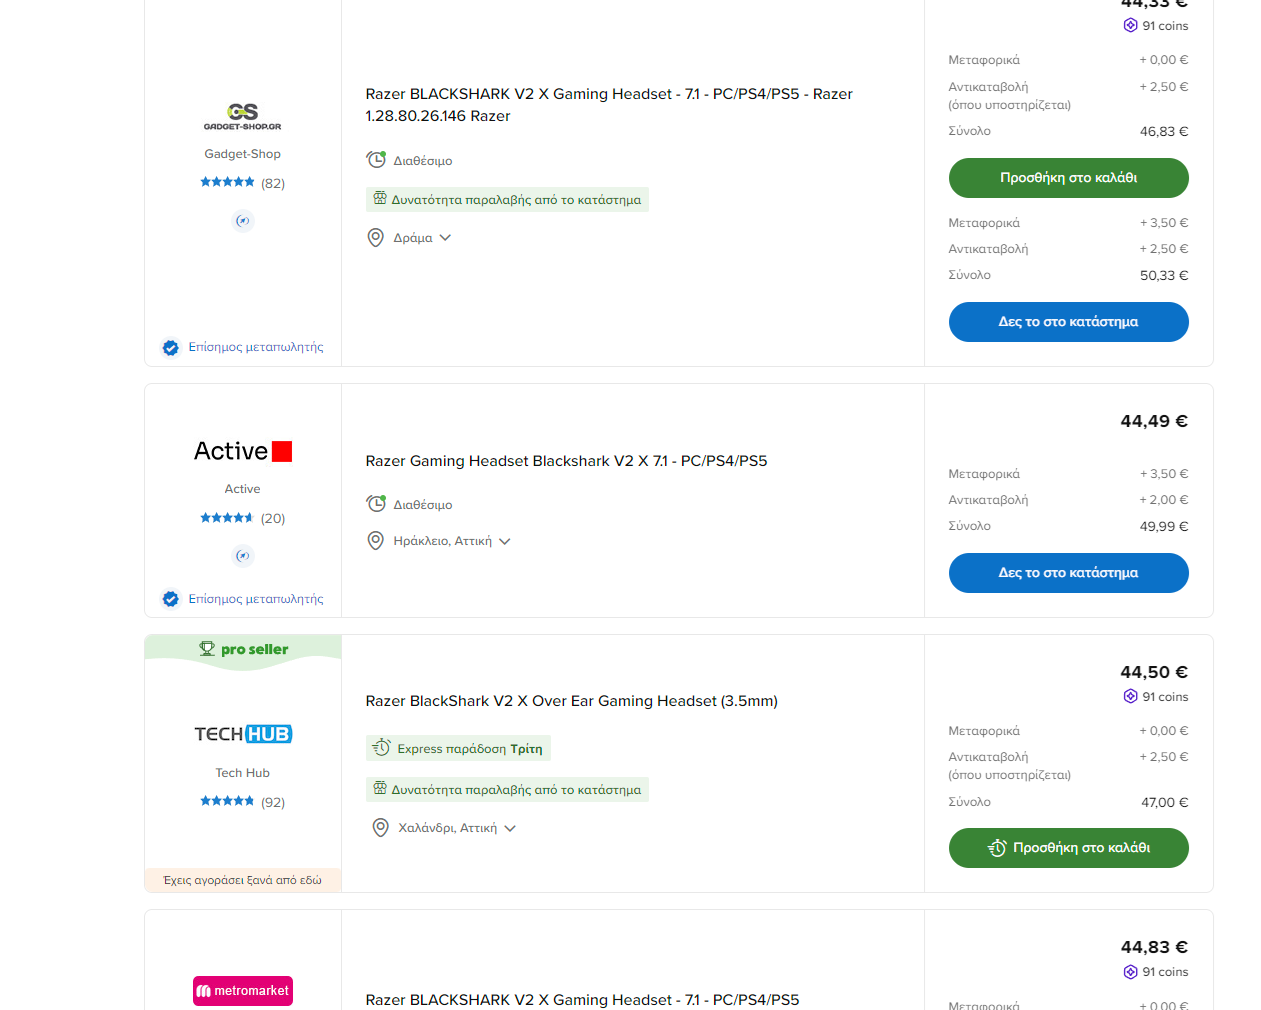The image size is (1261, 1010).
Task: Click the Active store star rating
Action: (x=227, y=517)
